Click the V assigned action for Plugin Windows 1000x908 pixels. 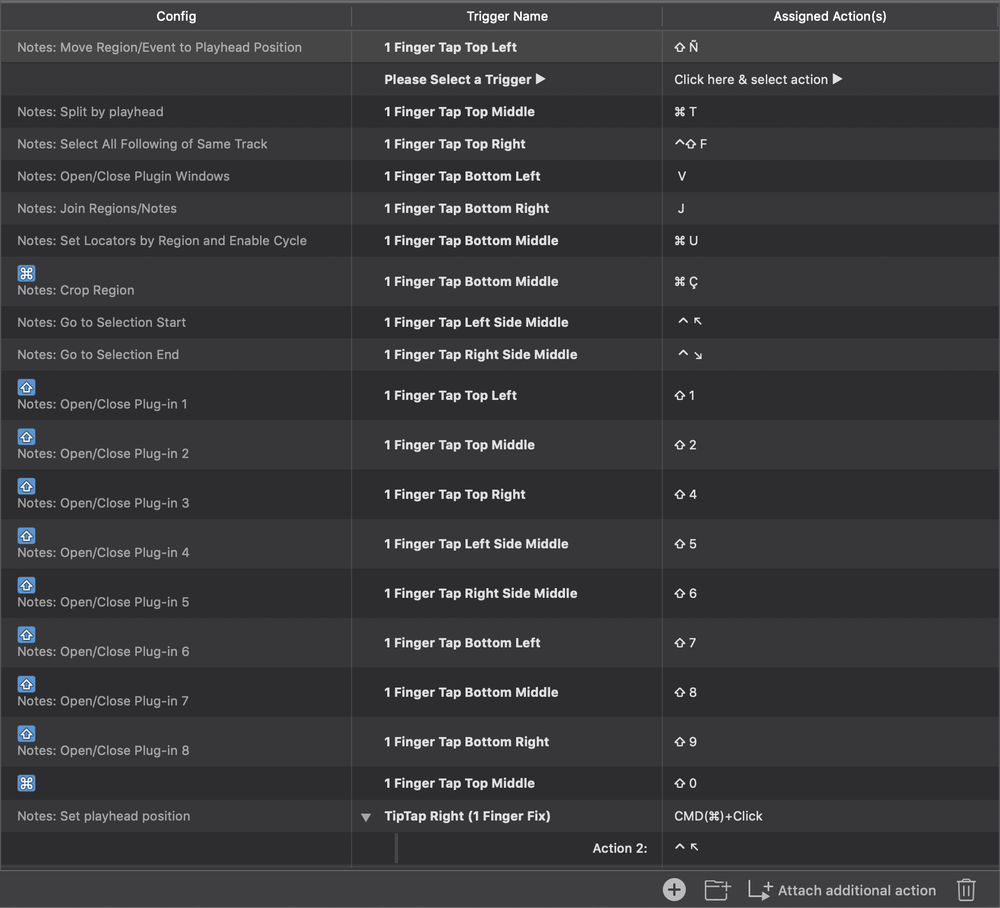pos(682,176)
